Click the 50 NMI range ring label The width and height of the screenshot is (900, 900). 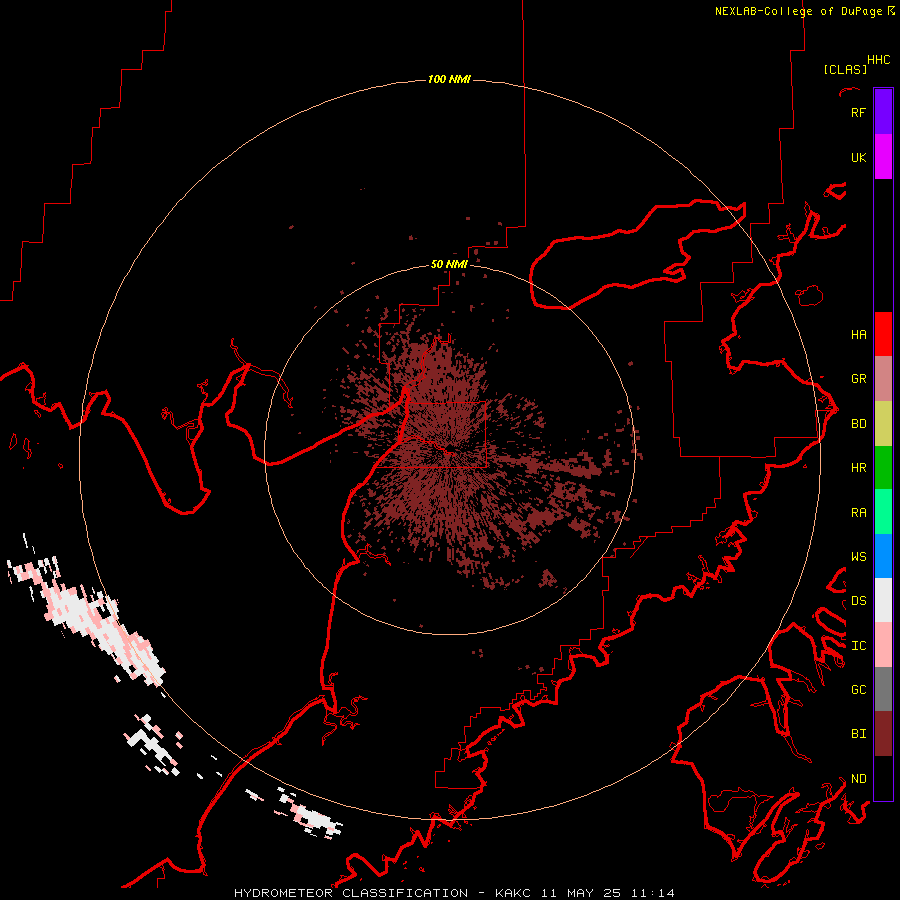pyautogui.click(x=449, y=264)
